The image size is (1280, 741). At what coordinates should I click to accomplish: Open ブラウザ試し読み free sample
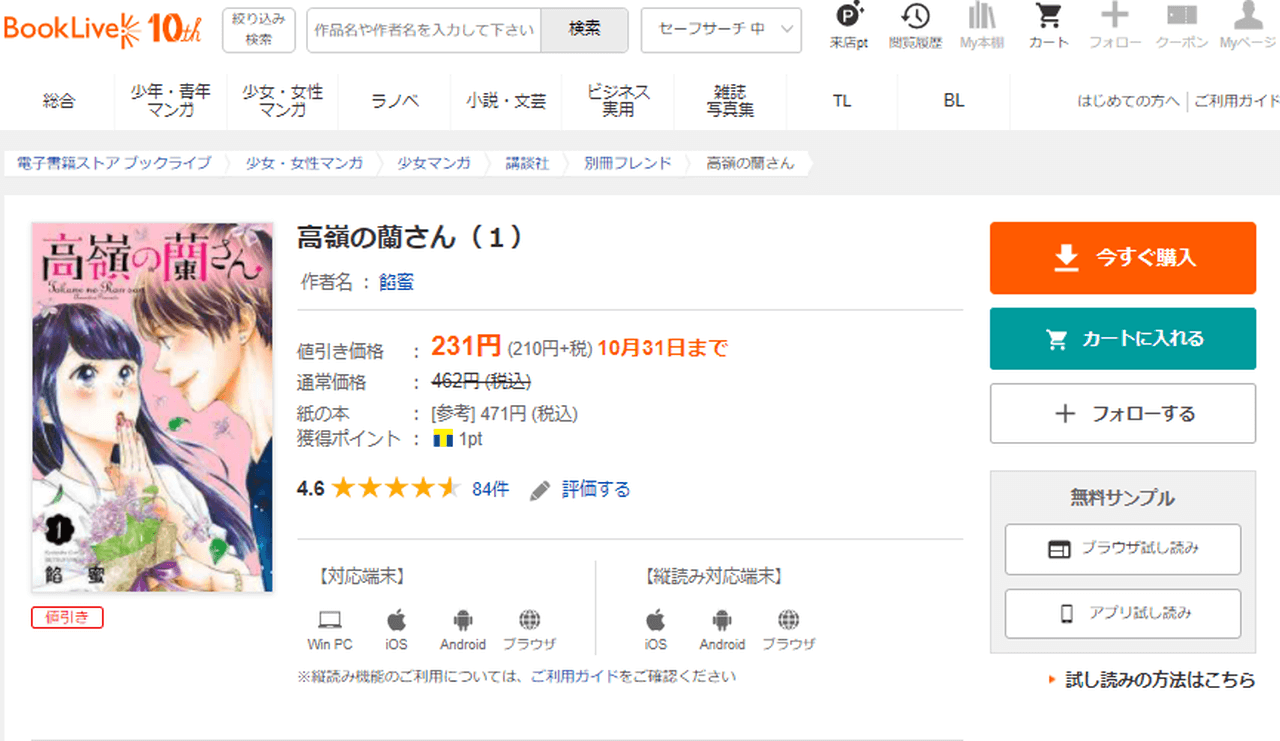(x=1122, y=549)
